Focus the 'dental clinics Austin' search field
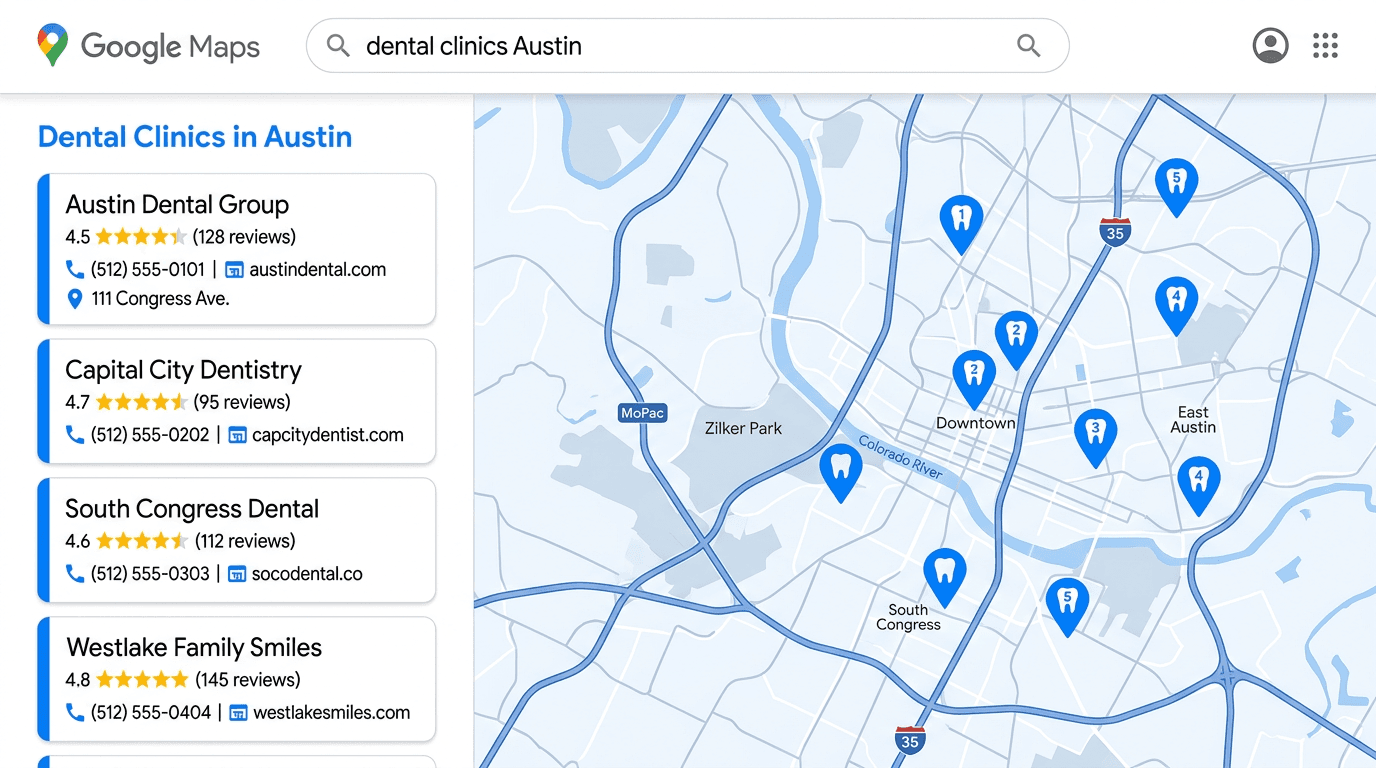The width and height of the screenshot is (1376, 768). [687, 45]
